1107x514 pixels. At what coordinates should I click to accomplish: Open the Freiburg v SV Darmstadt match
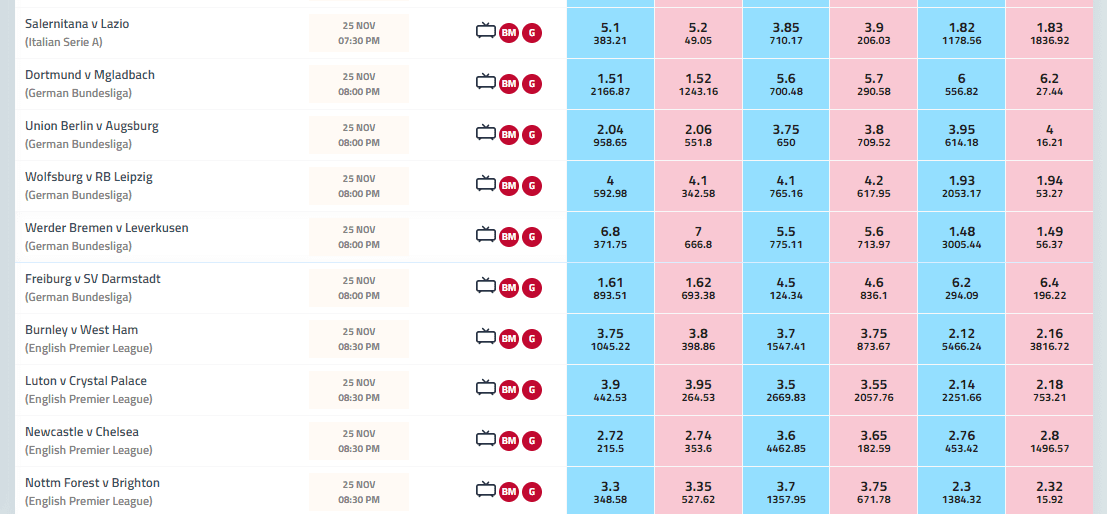[93, 279]
